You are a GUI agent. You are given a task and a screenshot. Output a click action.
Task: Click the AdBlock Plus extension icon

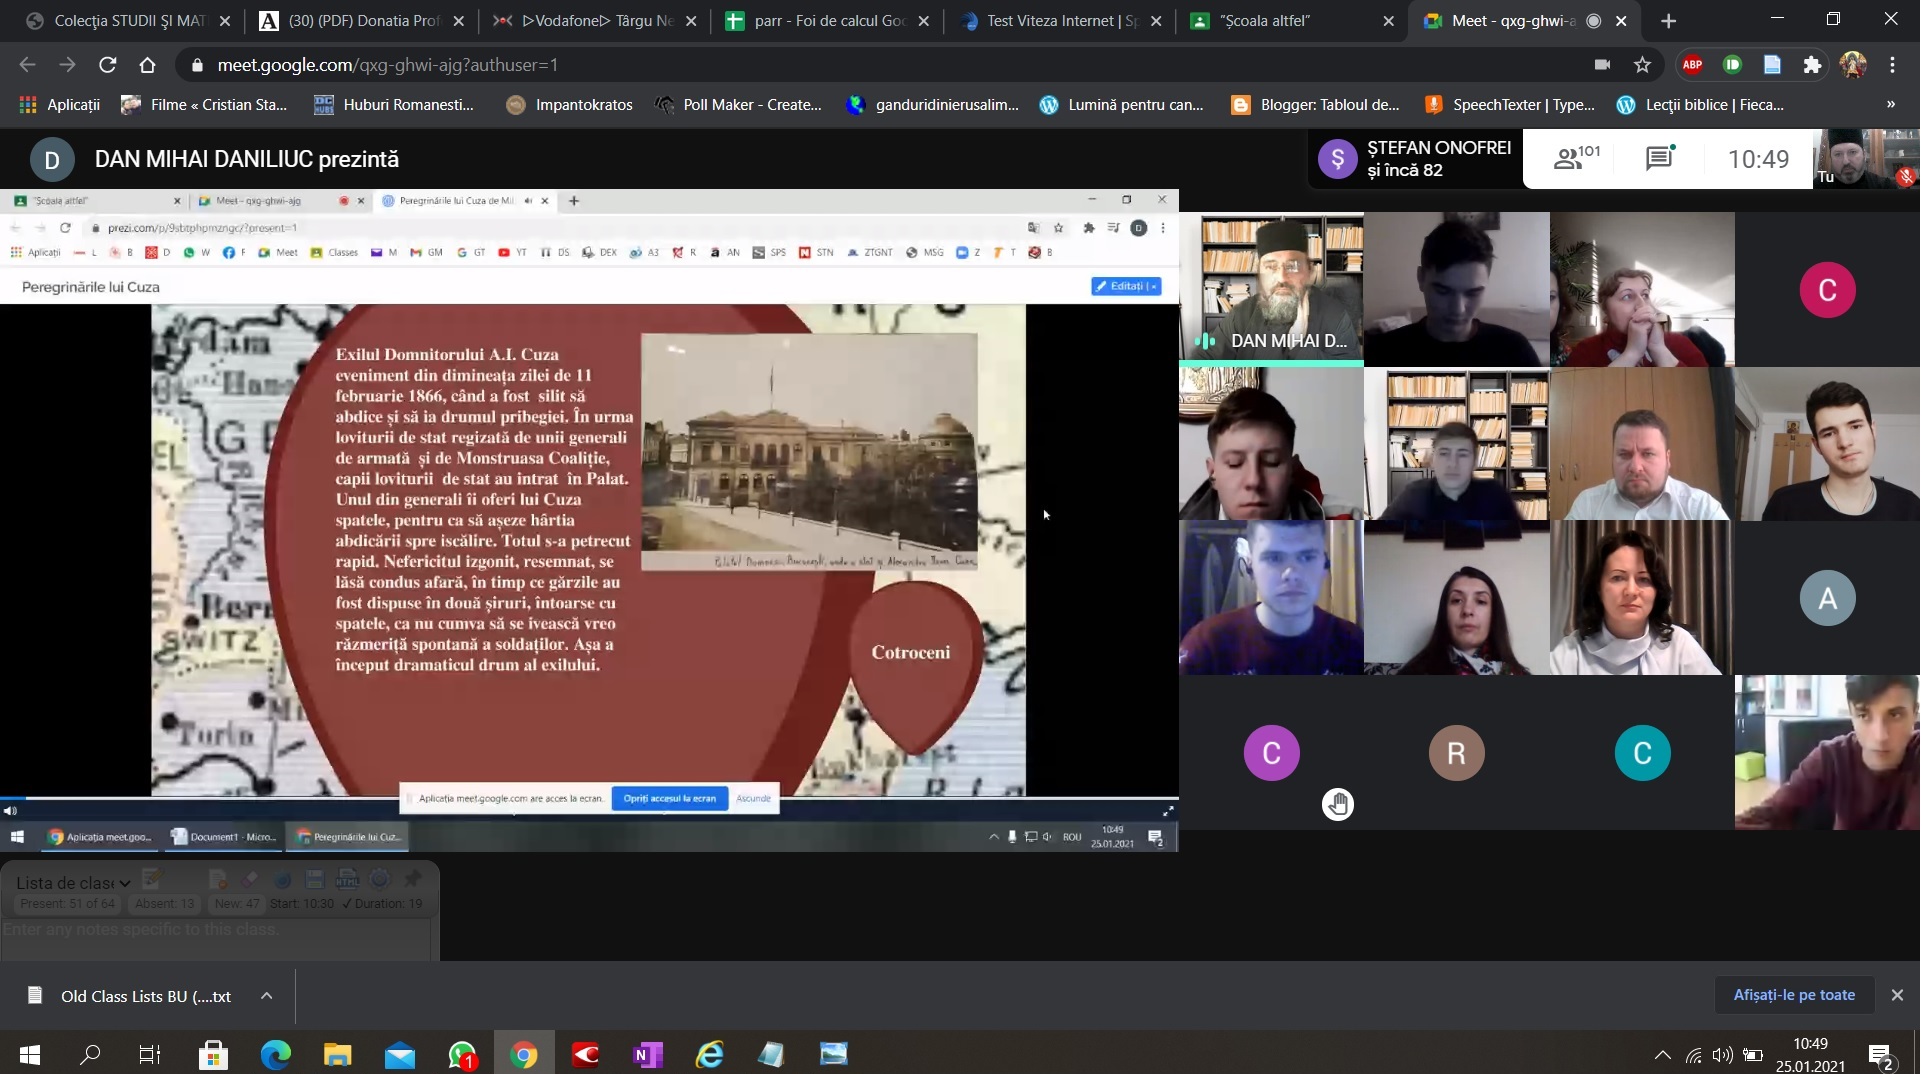pyautogui.click(x=1692, y=65)
